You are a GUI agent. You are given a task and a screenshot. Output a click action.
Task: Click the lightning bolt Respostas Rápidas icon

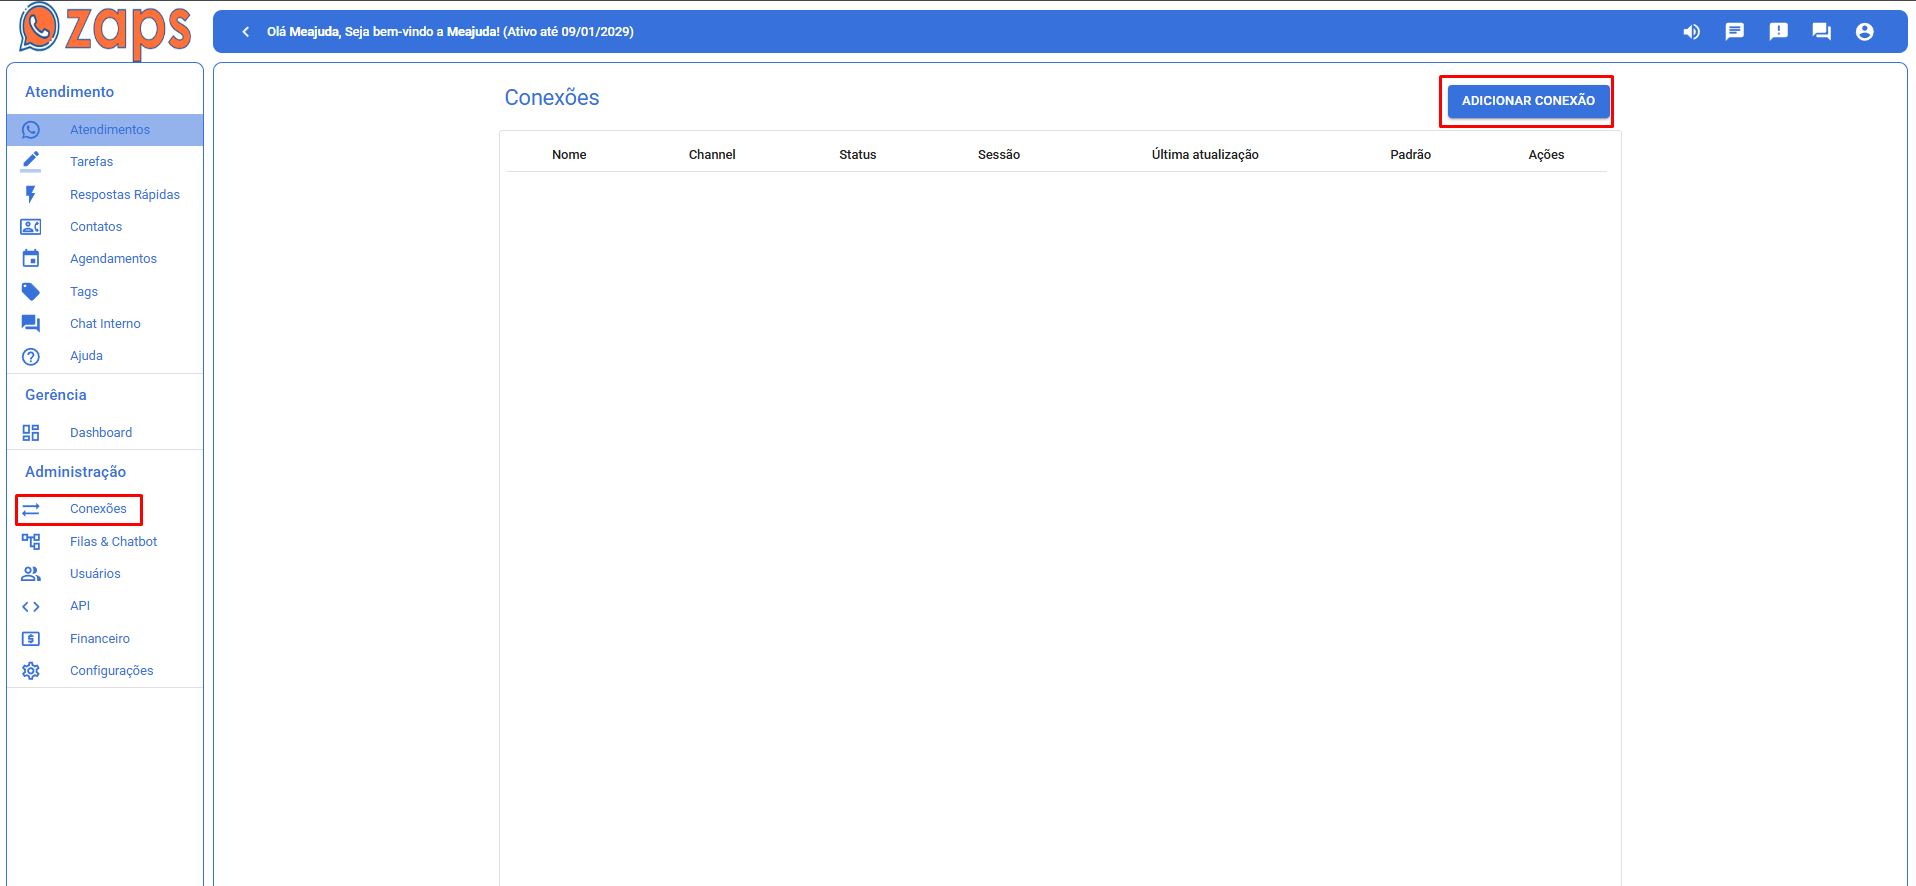click(31, 194)
